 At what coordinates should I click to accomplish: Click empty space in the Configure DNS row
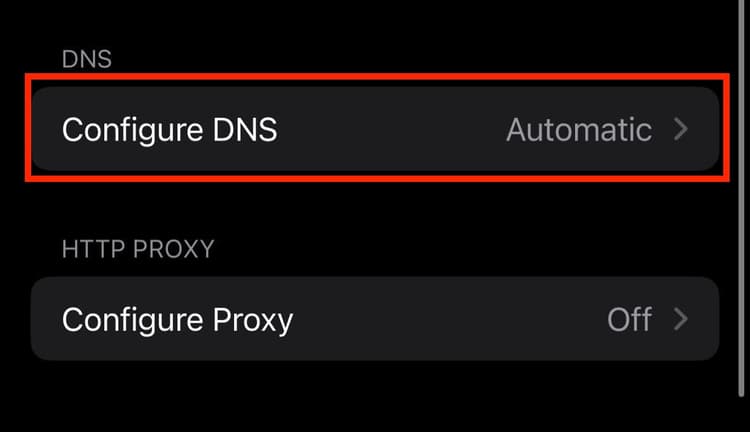390,130
